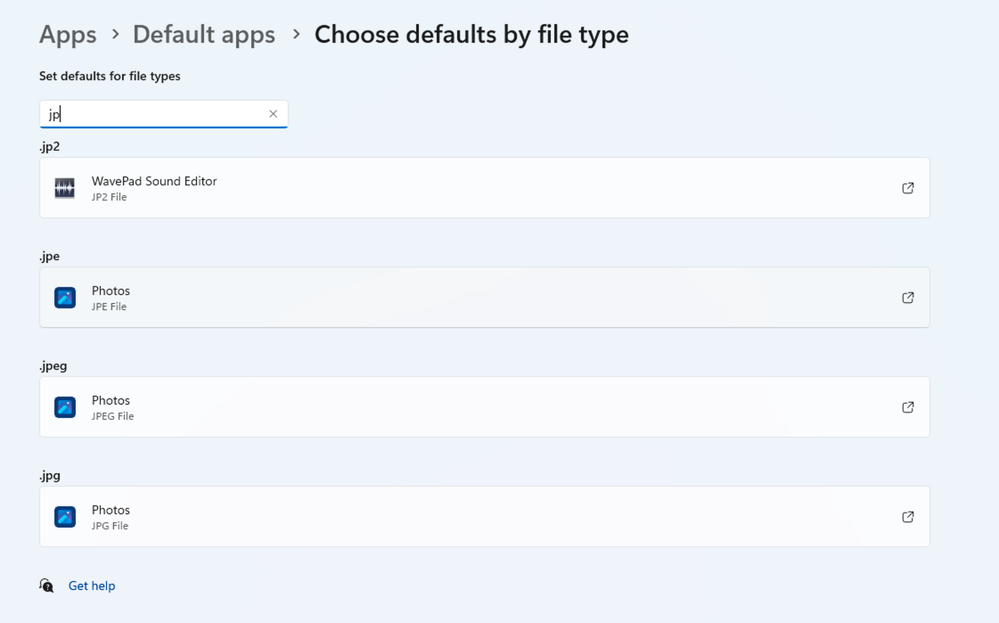Open the external link icon for .jpg

[x=908, y=517]
